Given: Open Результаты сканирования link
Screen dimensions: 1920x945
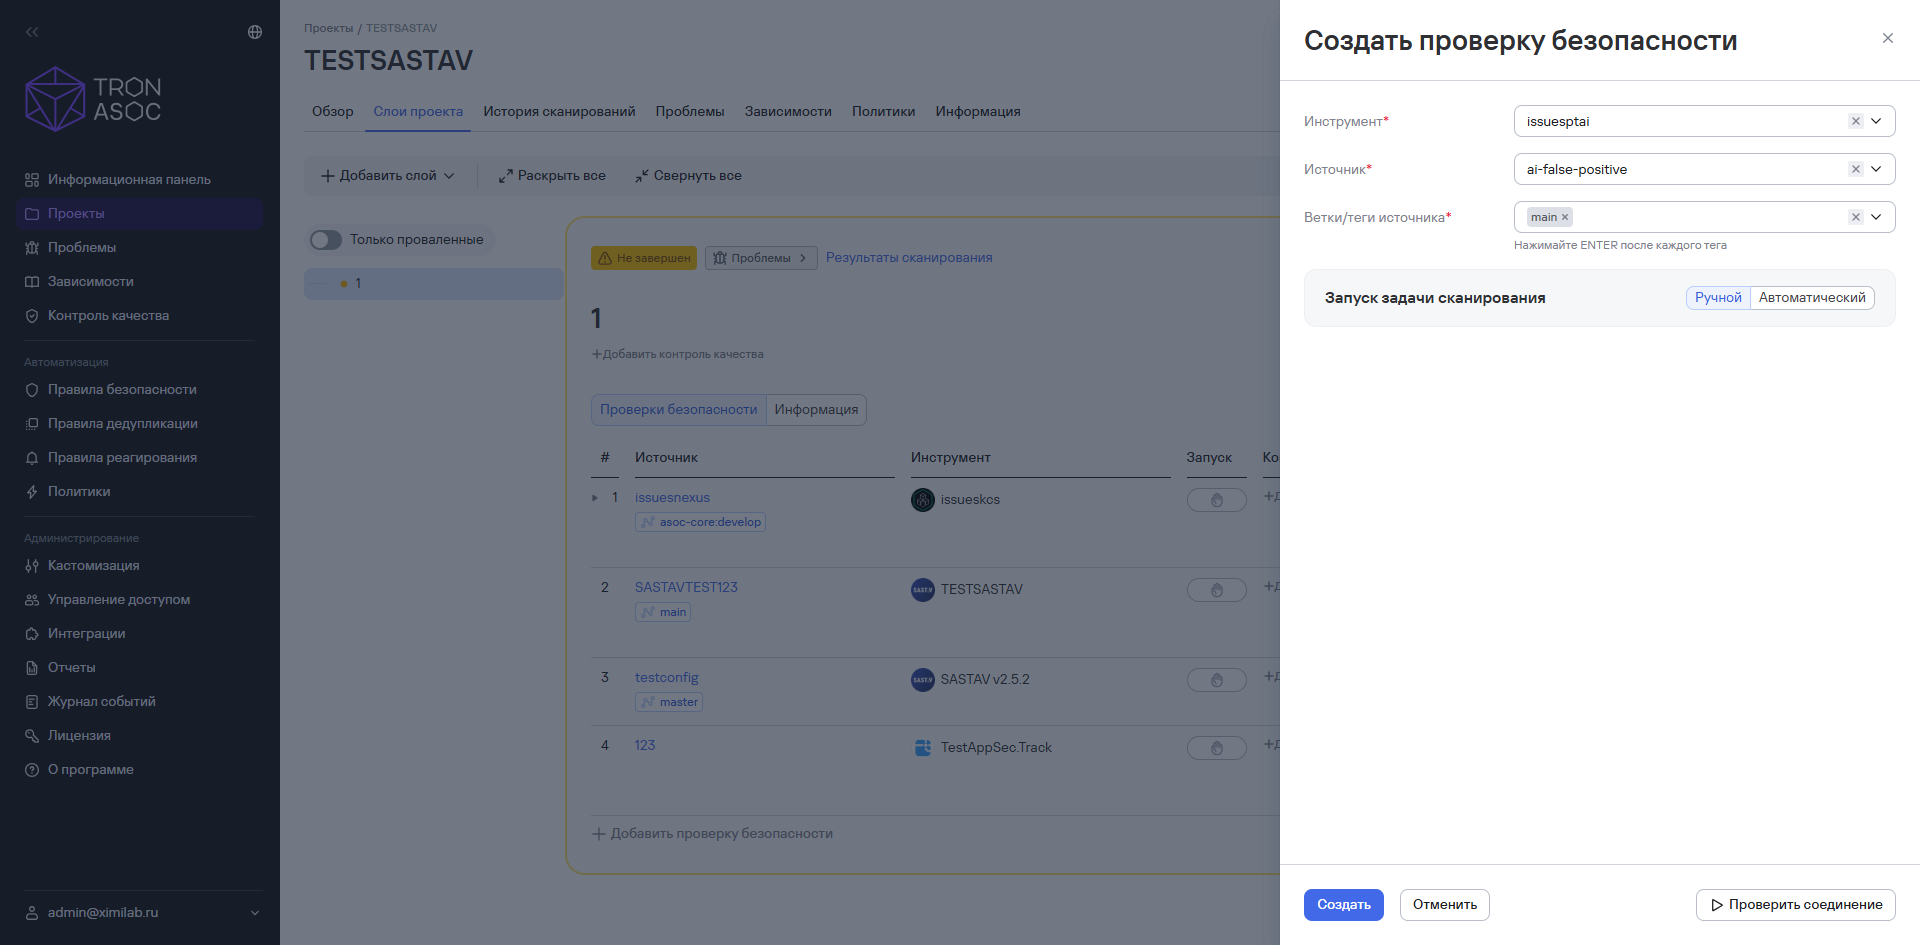Looking at the screenshot, I should [x=909, y=257].
